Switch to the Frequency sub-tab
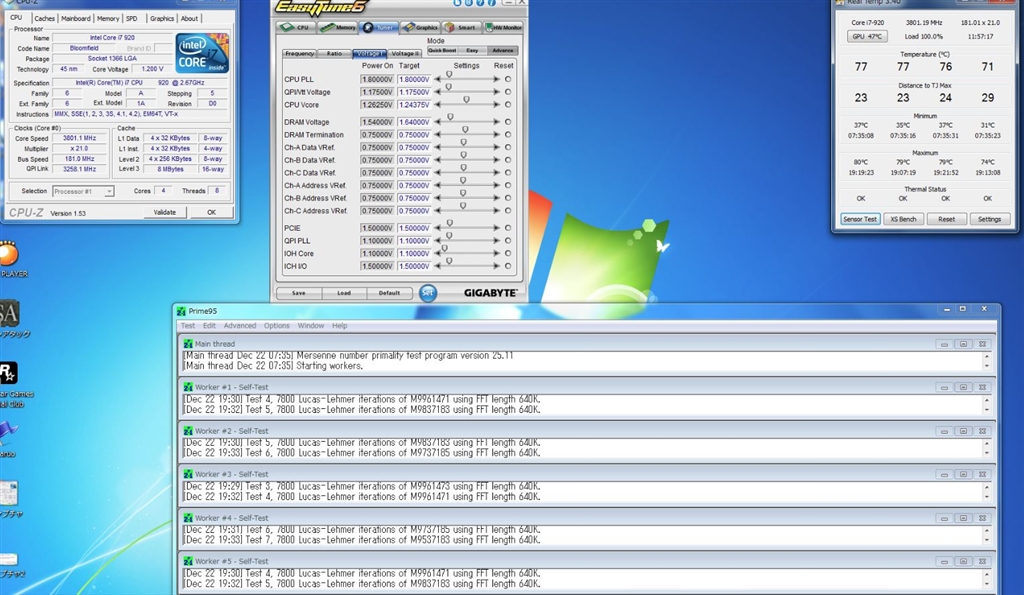This screenshot has width=1024, height=595. point(300,54)
